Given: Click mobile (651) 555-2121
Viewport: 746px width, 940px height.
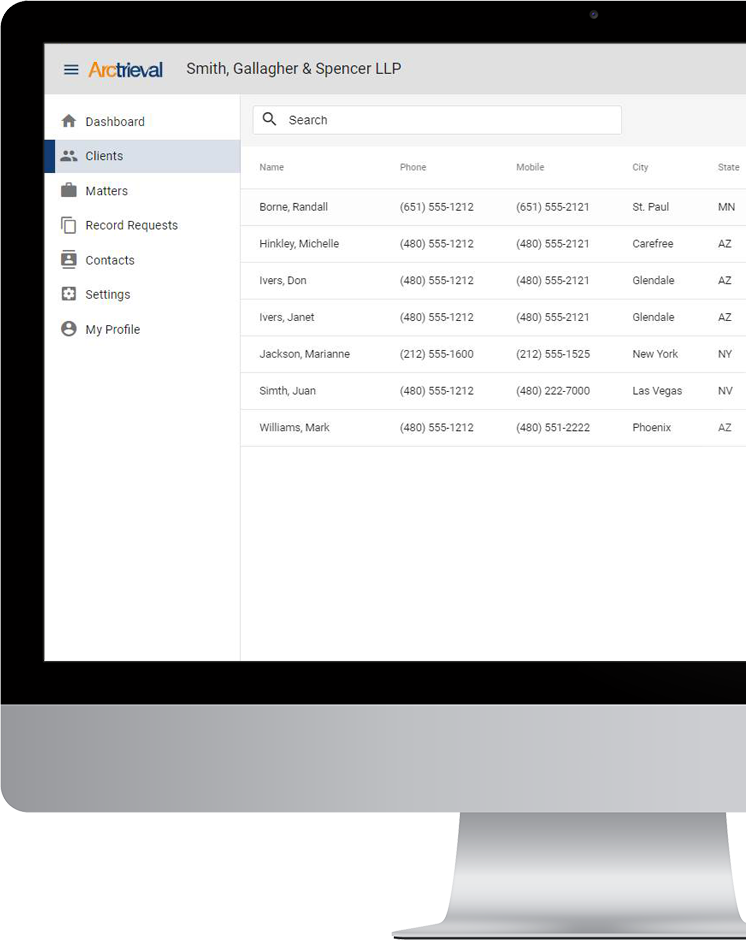Looking at the screenshot, I should coord(553,207).
